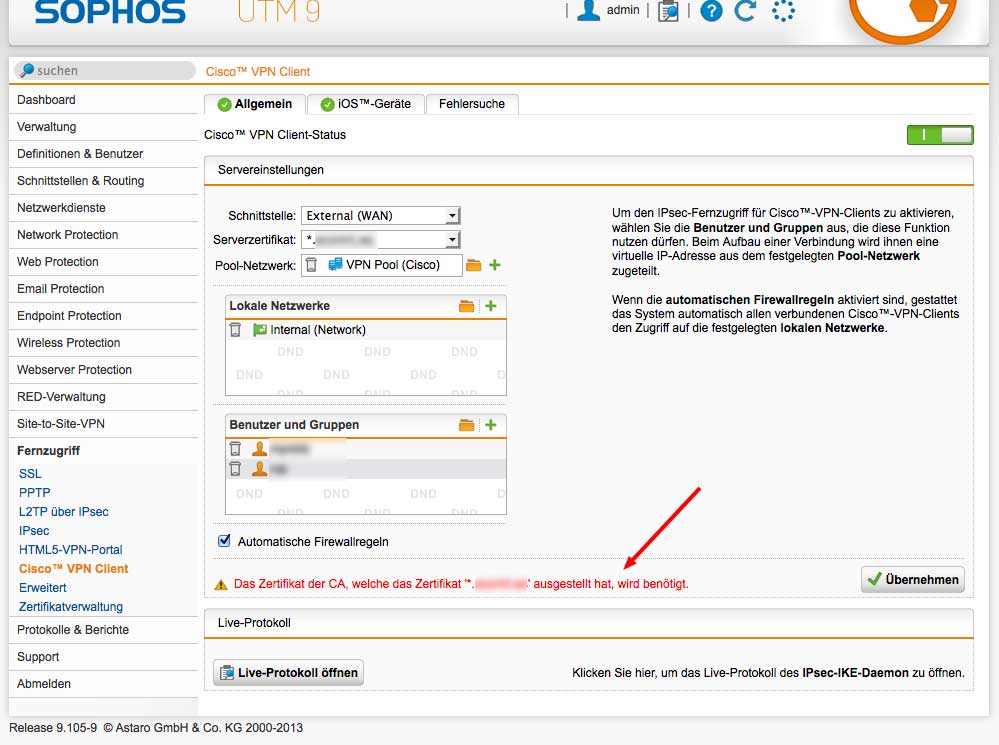Screen dimensions: 999x745
Task: Open Erweitert under Fernzugriff
Action: pyautogui.click(x=43, y=588)
